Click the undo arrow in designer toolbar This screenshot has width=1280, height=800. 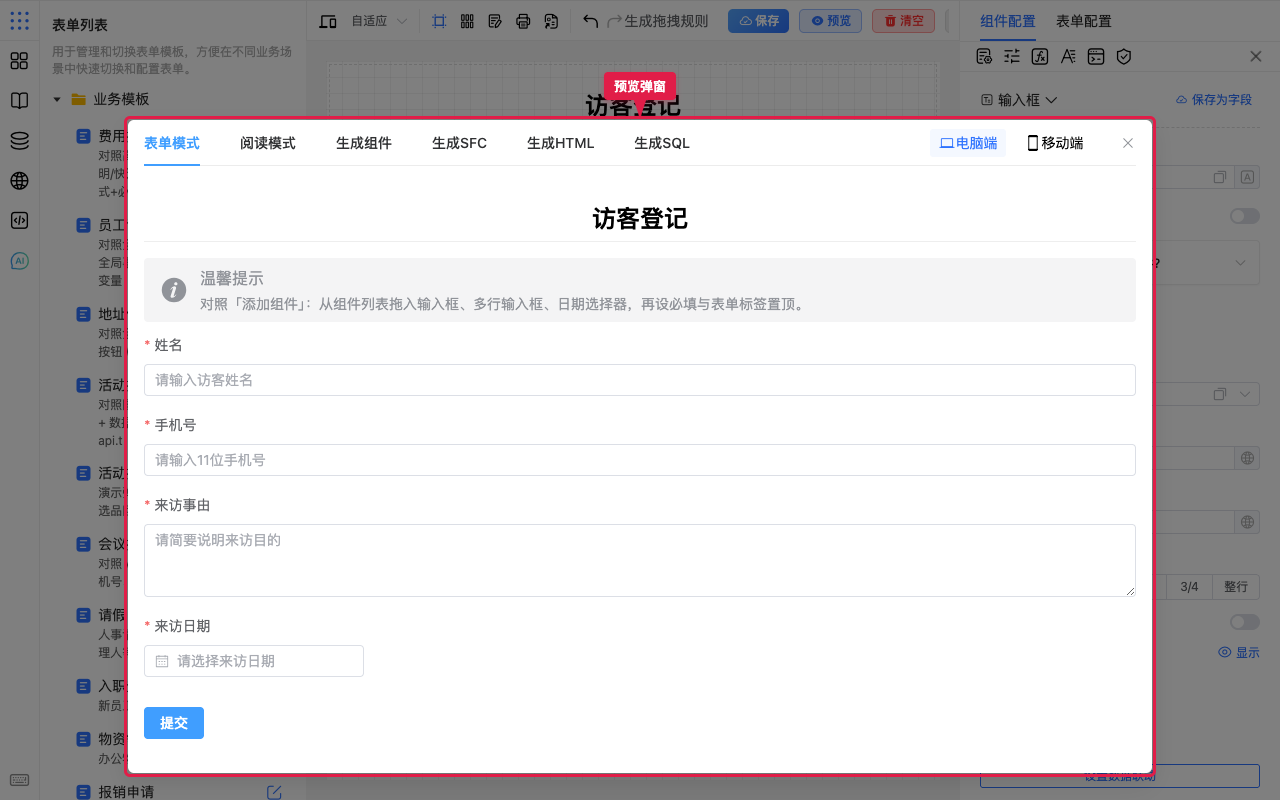(591, 21)
